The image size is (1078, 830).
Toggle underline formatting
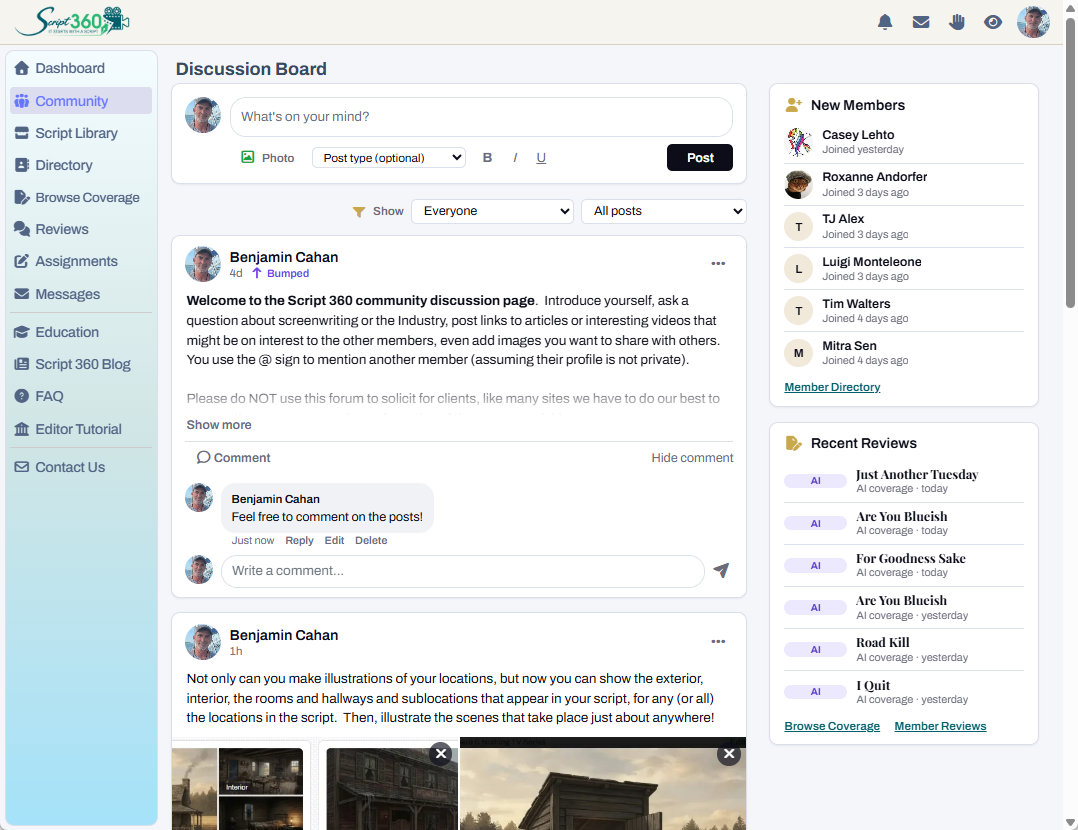tap(541, 158)
